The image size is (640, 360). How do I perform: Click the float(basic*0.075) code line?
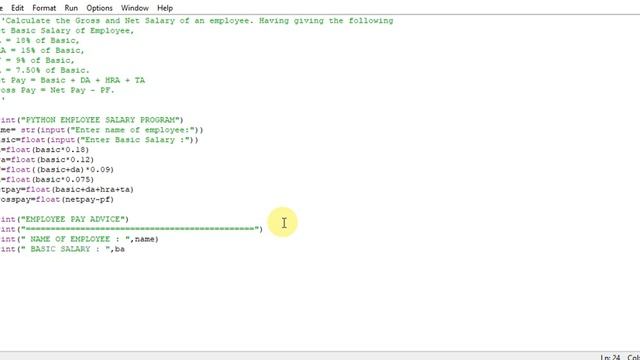[47, 179]
